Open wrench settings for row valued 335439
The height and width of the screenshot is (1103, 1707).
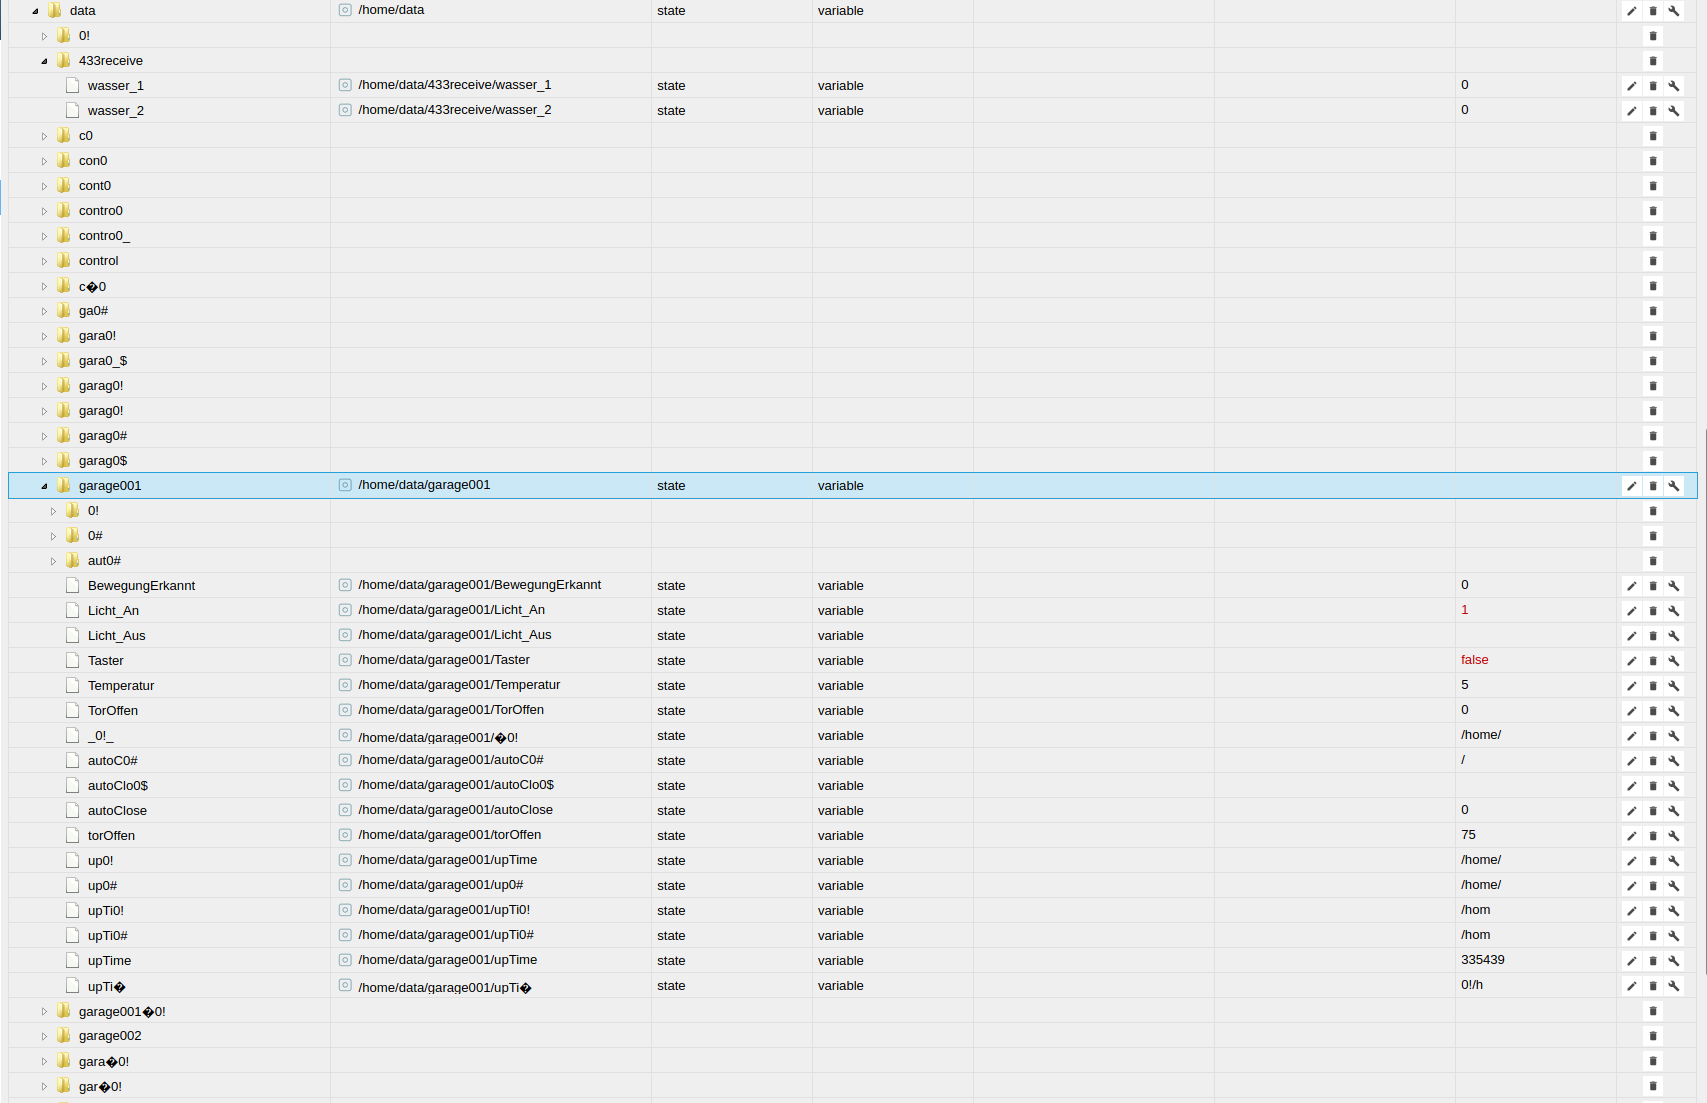point(1674,961)
